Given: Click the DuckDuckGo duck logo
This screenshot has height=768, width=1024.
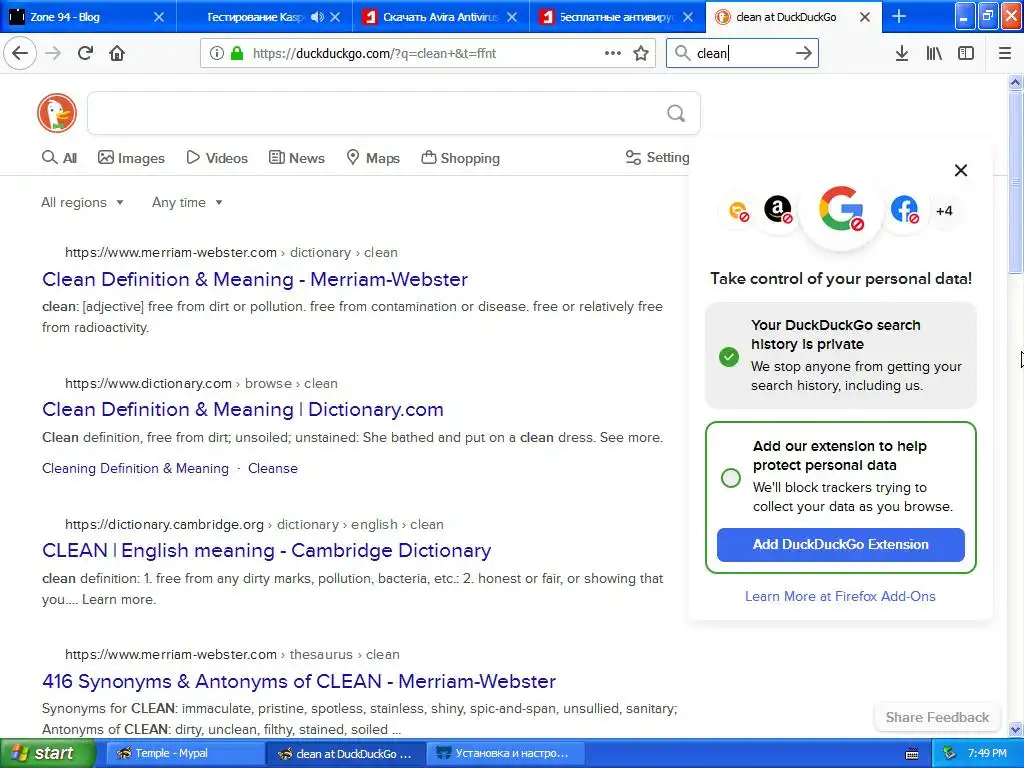Looking at the screenshot, I should 57,112.
